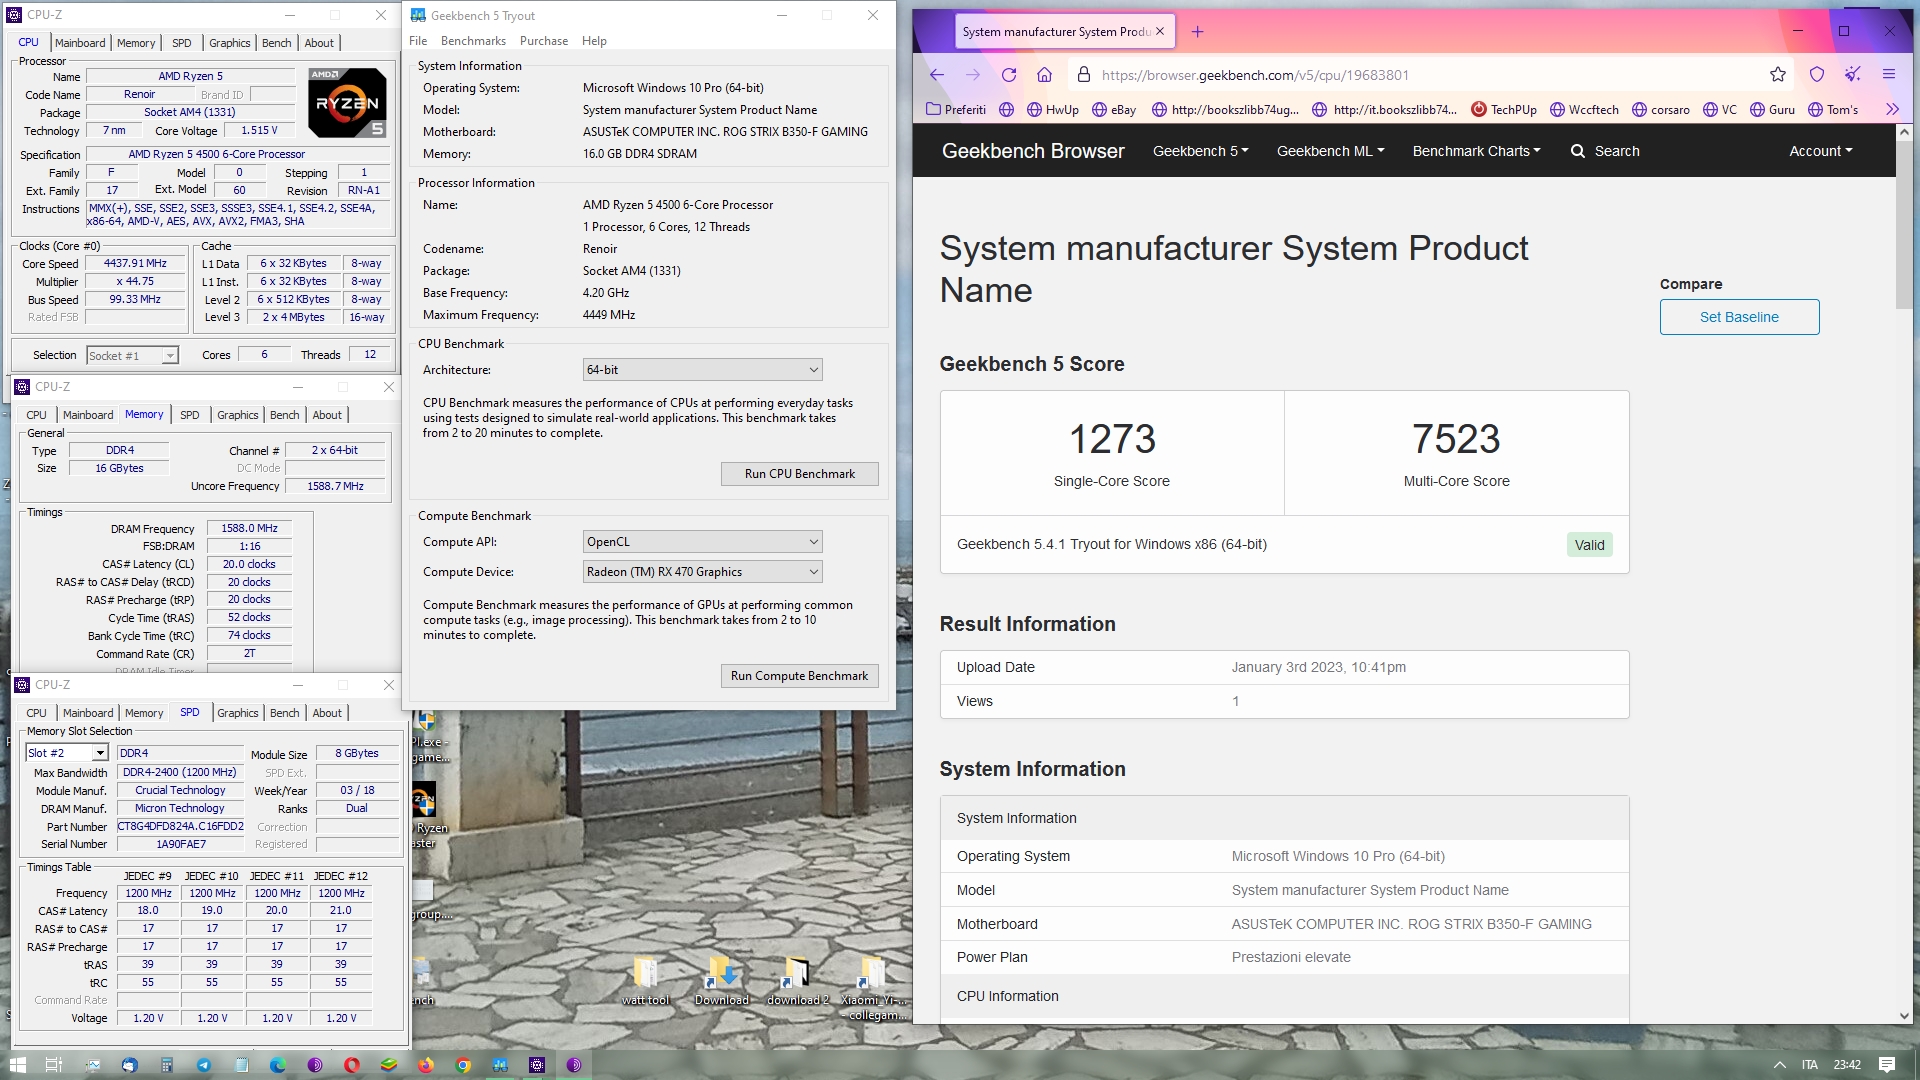Expand the Benchmark Charts dropdown

coord(1476,151)
